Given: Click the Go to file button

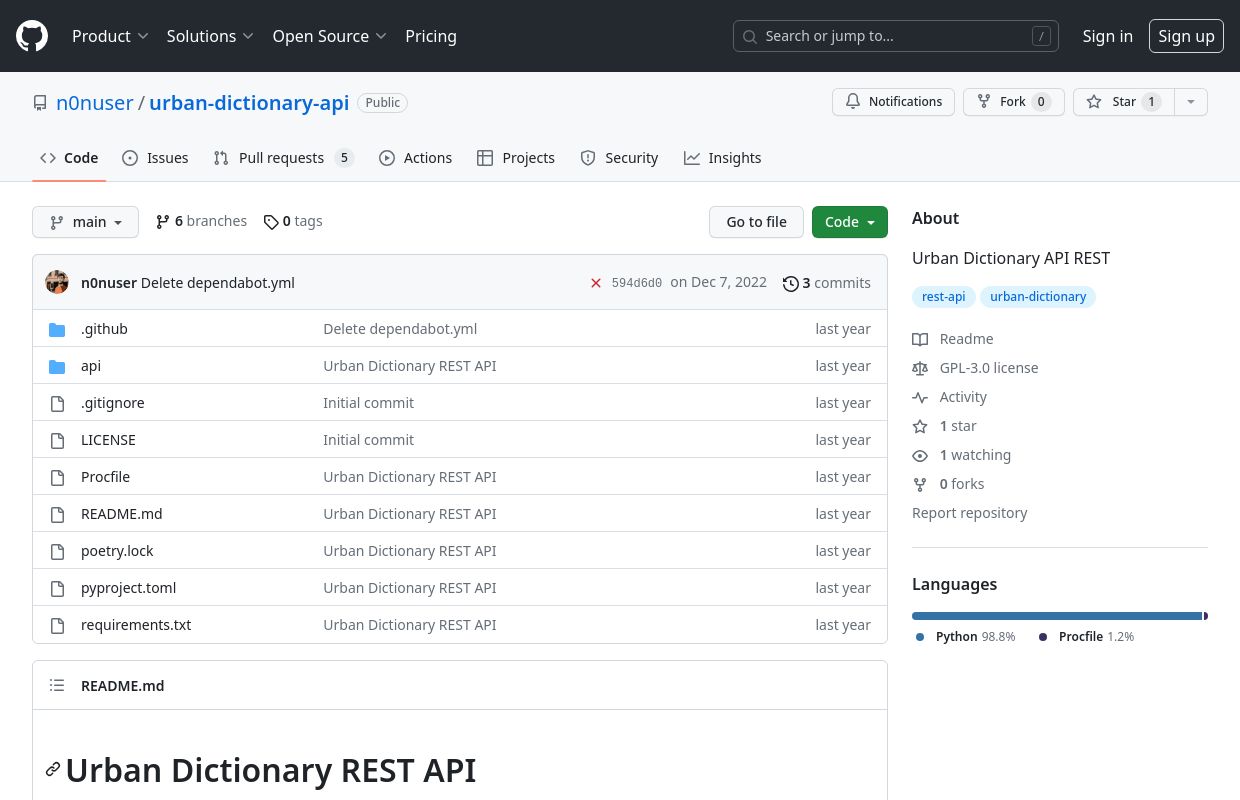Looking at the screenshot, I should [756, 222].
